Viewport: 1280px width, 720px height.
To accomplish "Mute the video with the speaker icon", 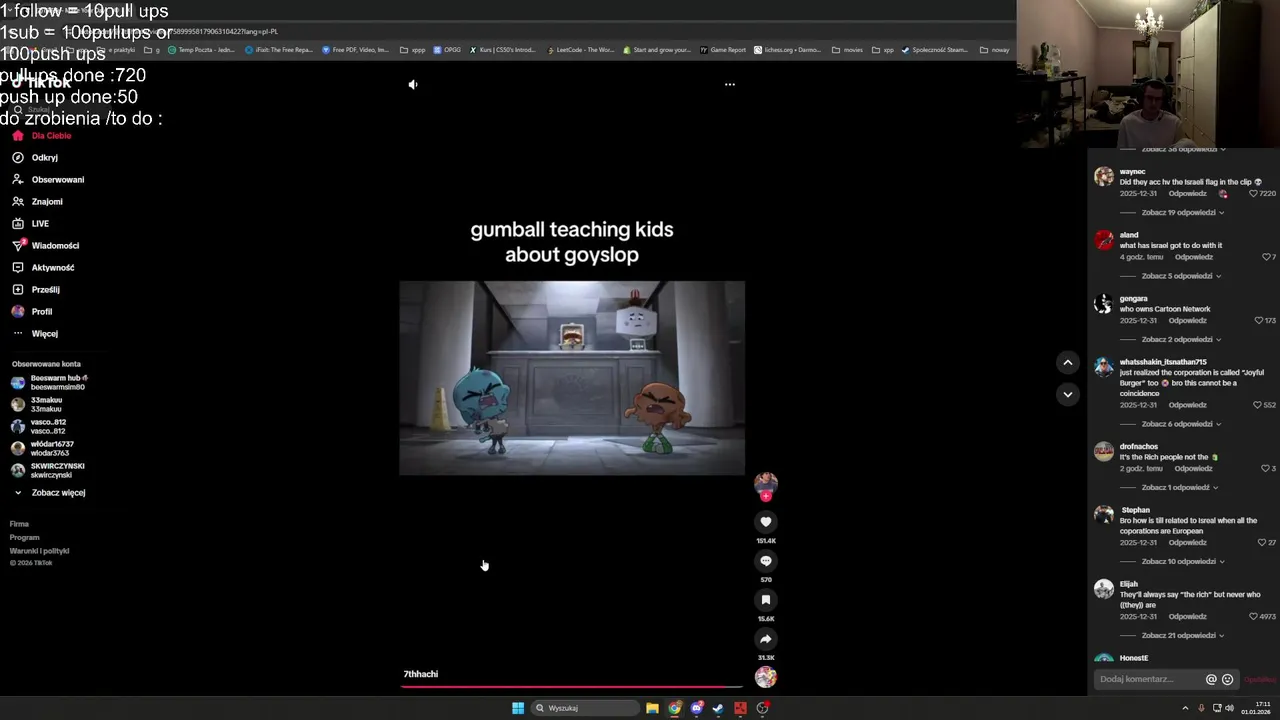I will [413, 85].
